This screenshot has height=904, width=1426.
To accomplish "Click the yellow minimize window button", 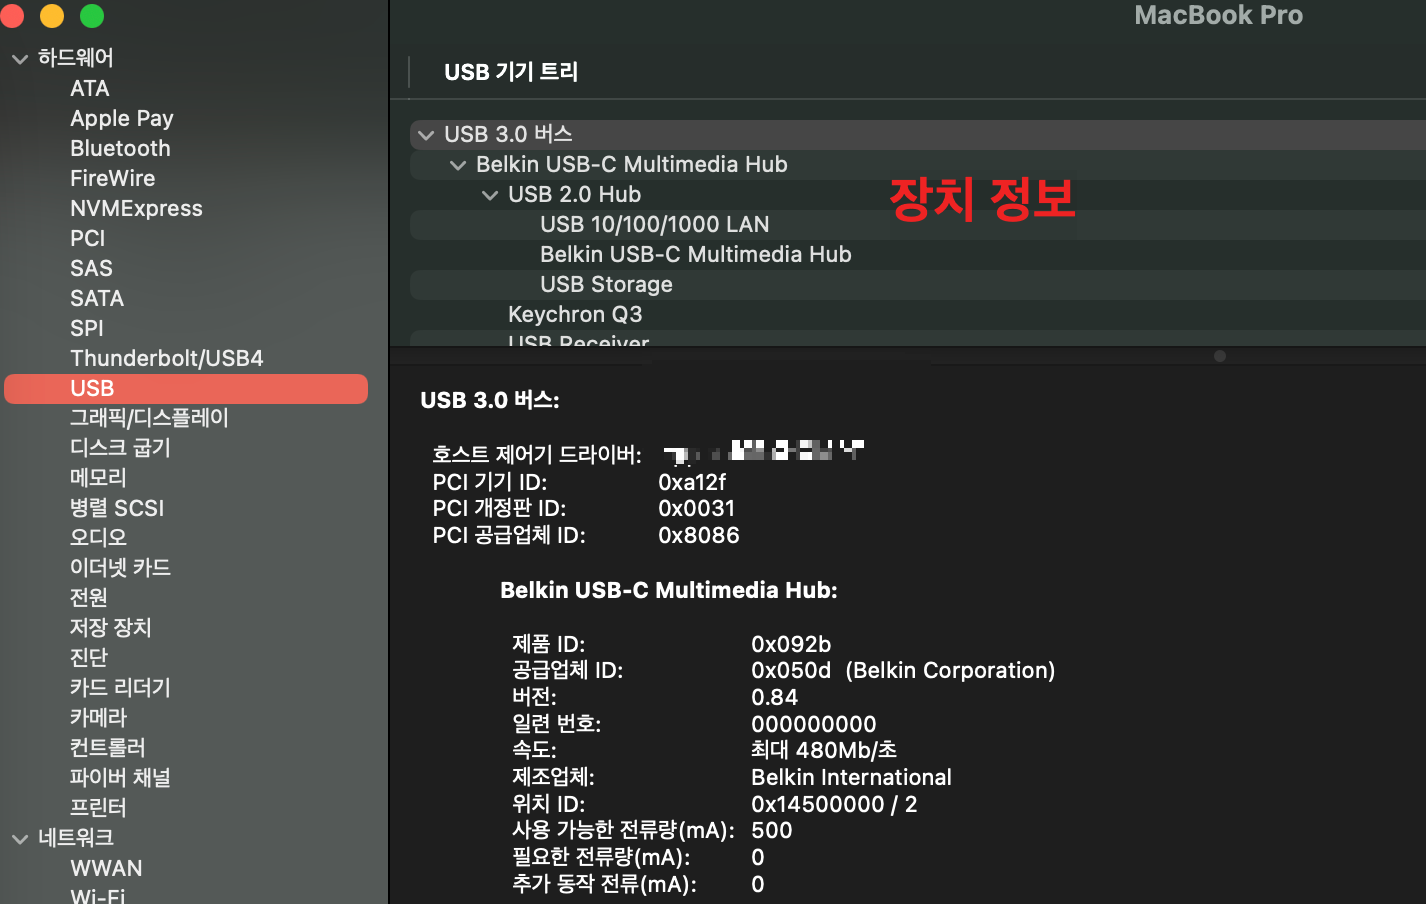I will tap(52, 16).
